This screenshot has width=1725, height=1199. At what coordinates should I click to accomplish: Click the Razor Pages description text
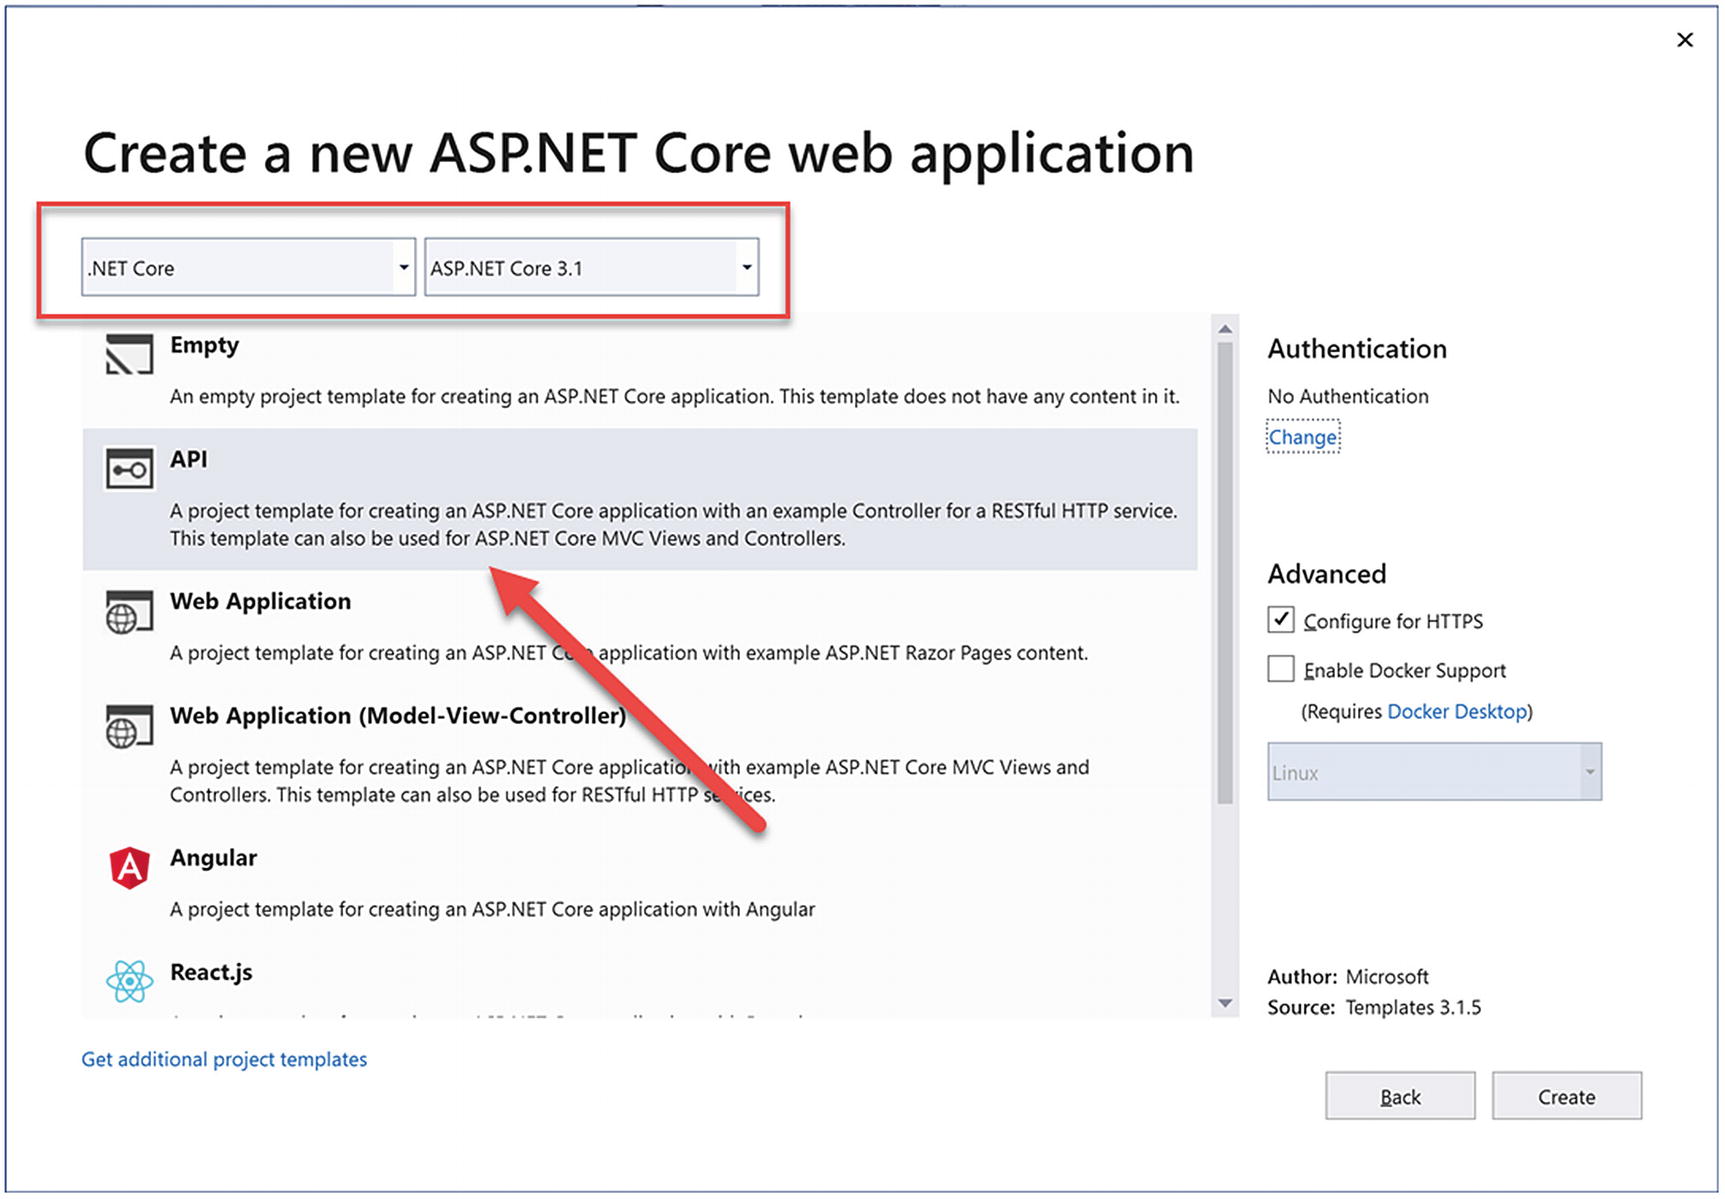coord(628,653)
